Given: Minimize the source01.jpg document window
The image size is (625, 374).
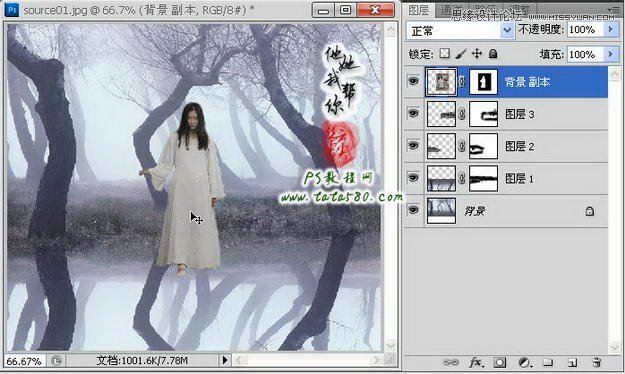Looking at the screenshot, I should pyautogui.click(x=323, y=10).
